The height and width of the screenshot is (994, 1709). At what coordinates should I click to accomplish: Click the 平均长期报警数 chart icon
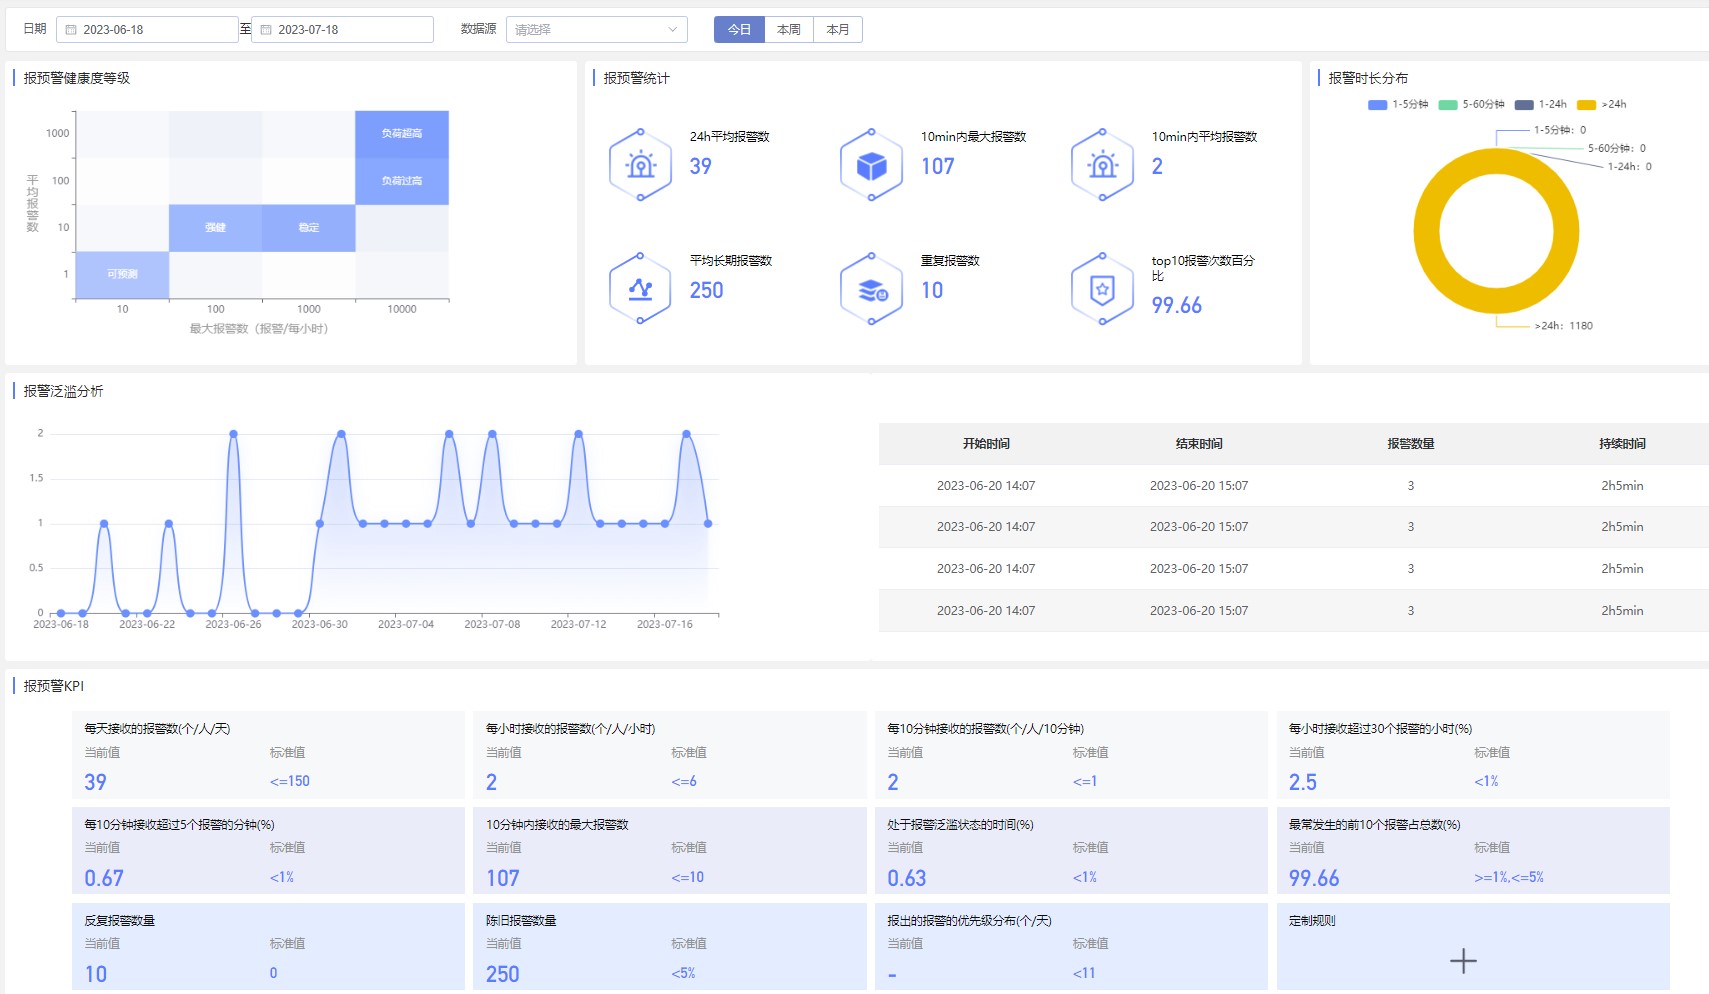640,289
